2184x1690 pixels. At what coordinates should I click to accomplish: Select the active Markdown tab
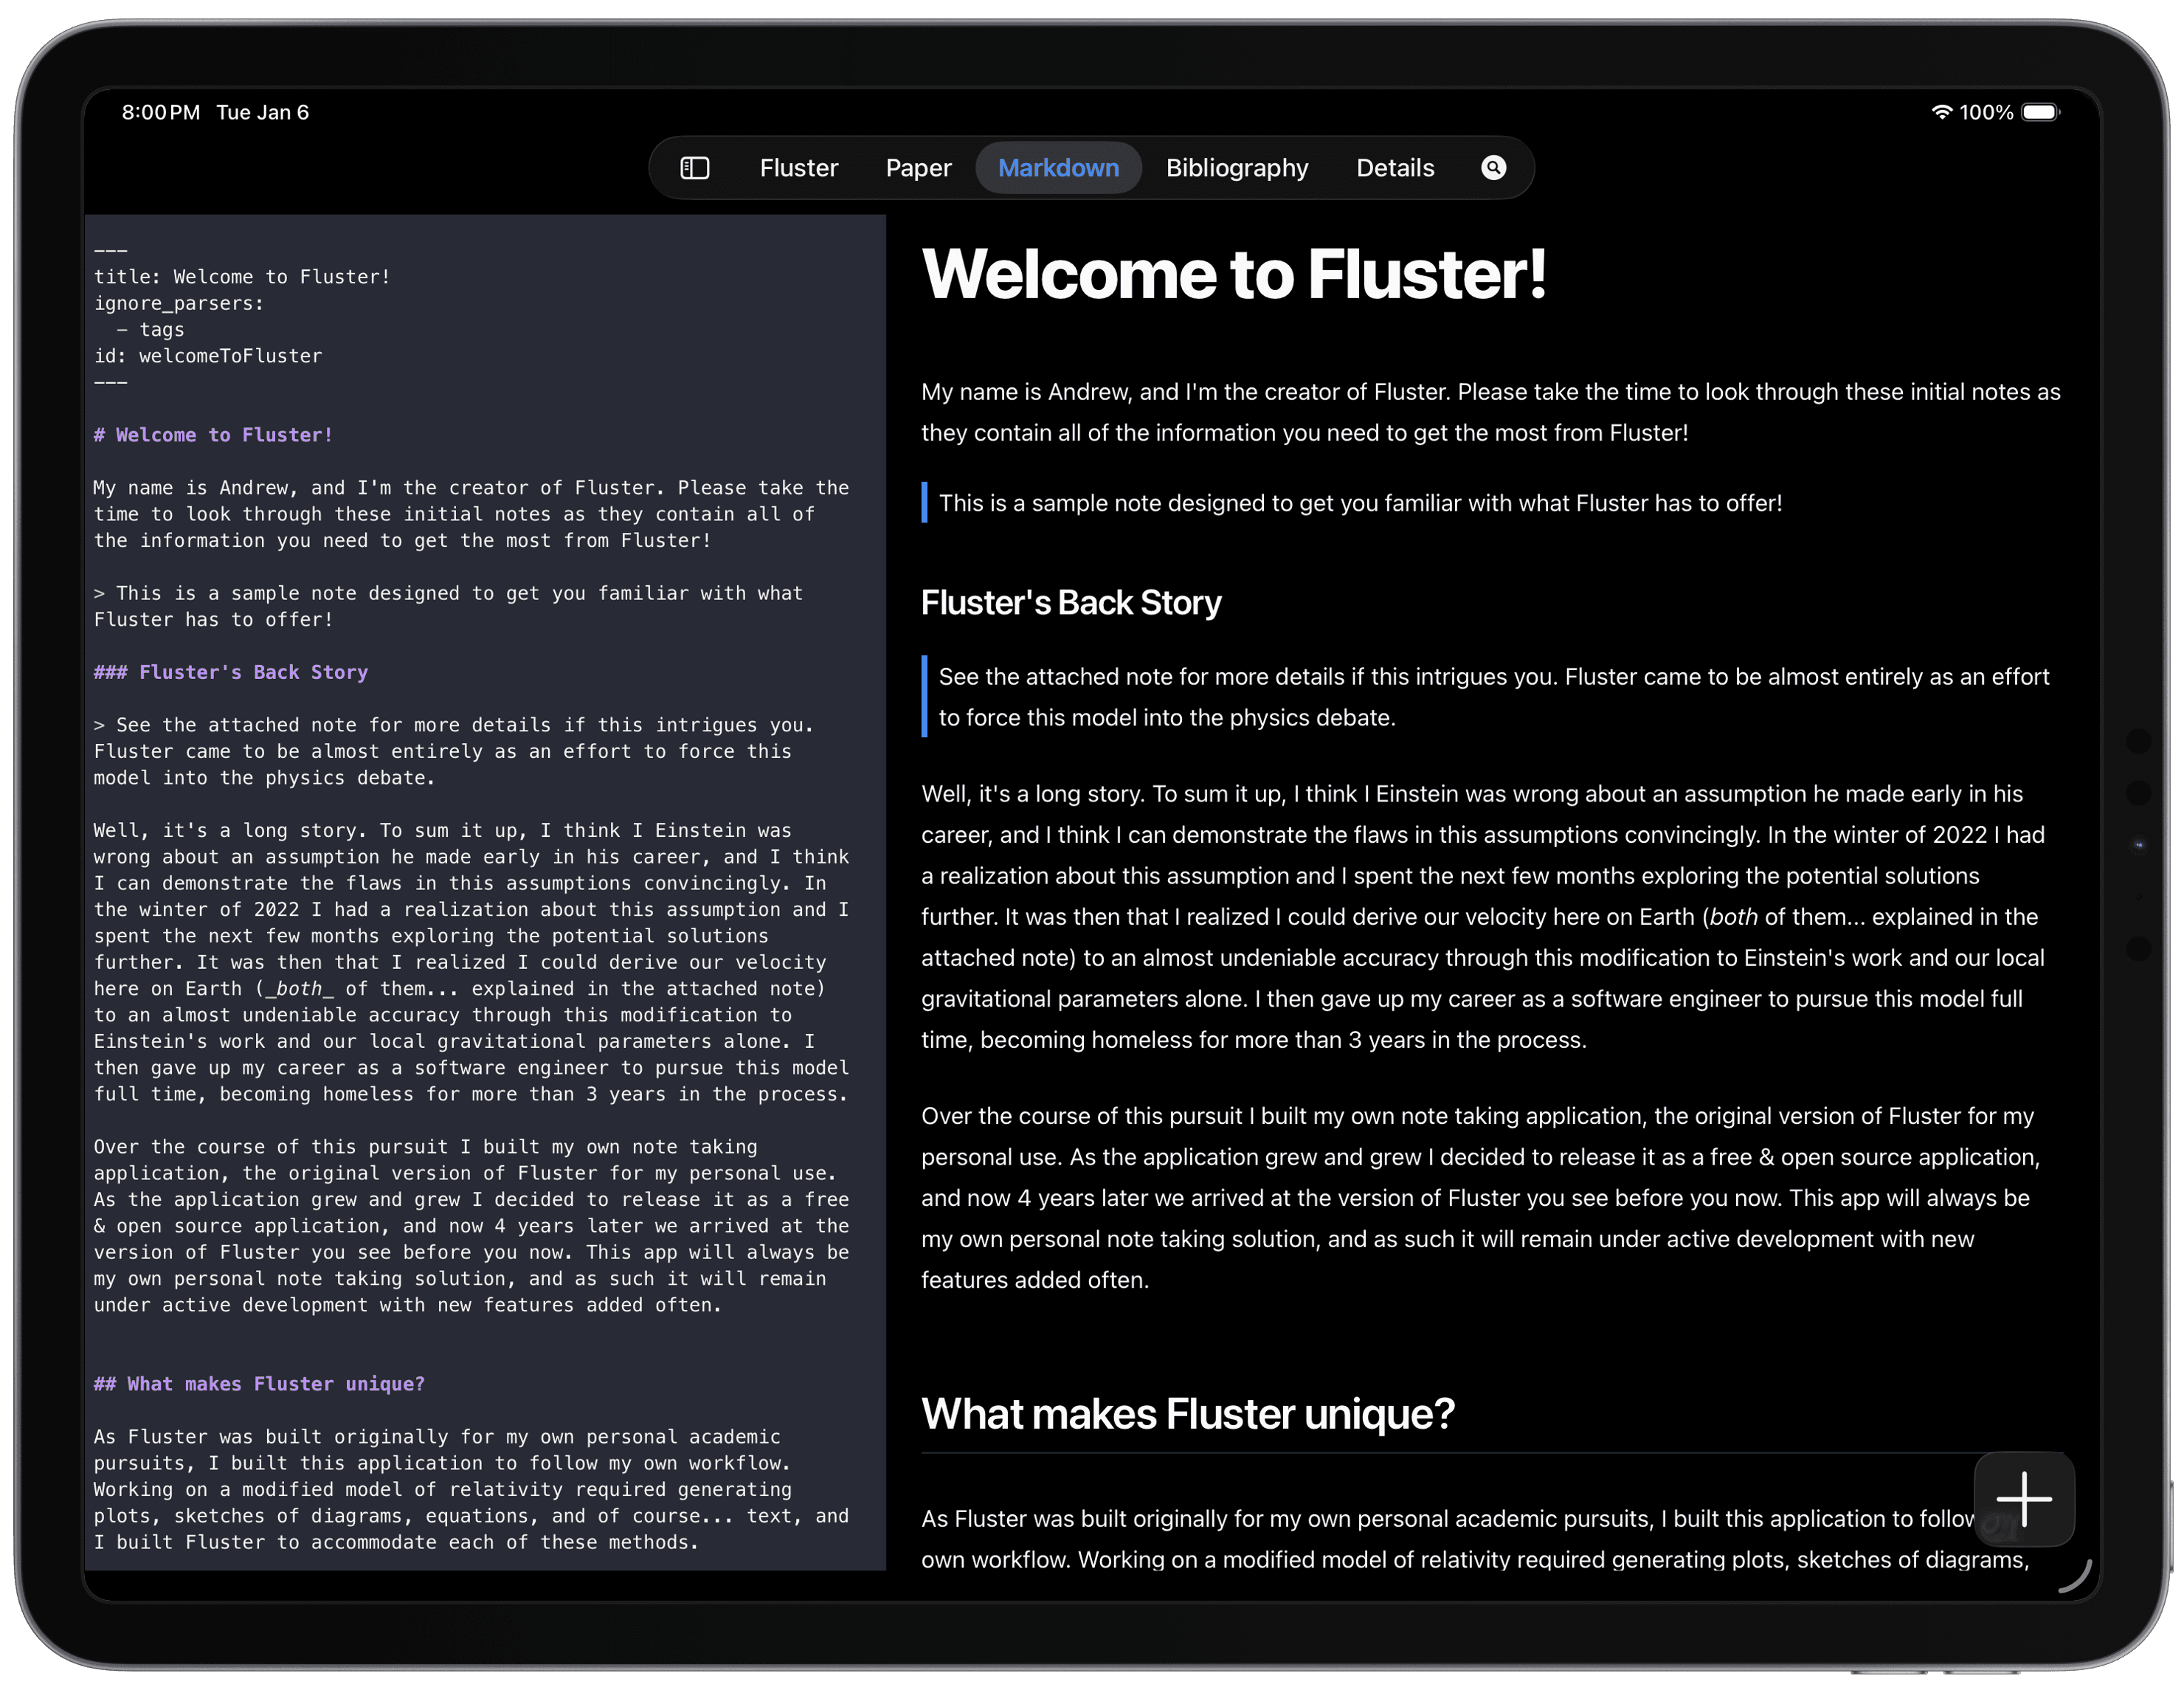click(1058, 168)
